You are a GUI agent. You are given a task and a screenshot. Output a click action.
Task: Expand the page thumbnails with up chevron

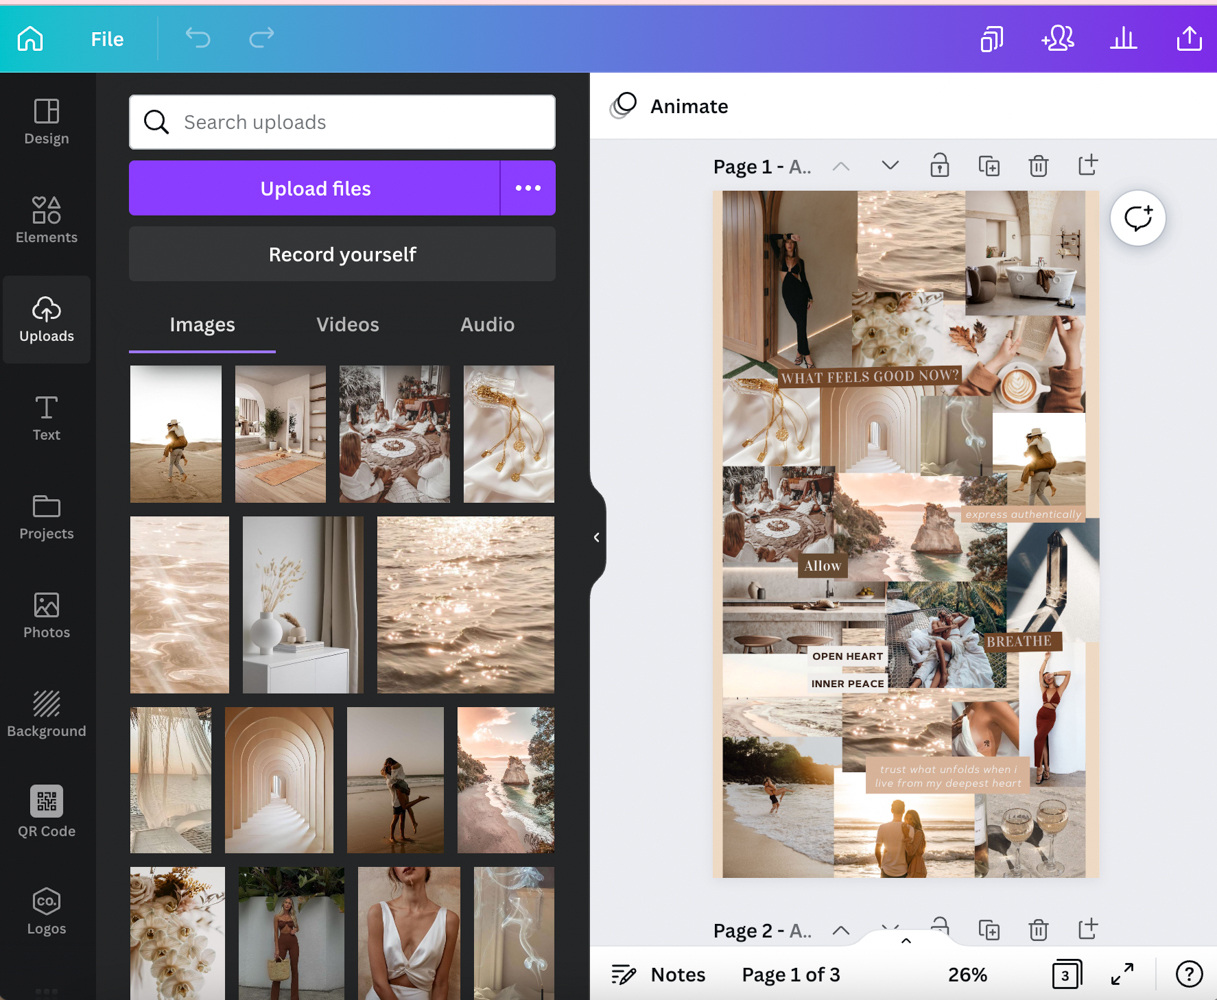pyautogui.click(x=906, y=941)
